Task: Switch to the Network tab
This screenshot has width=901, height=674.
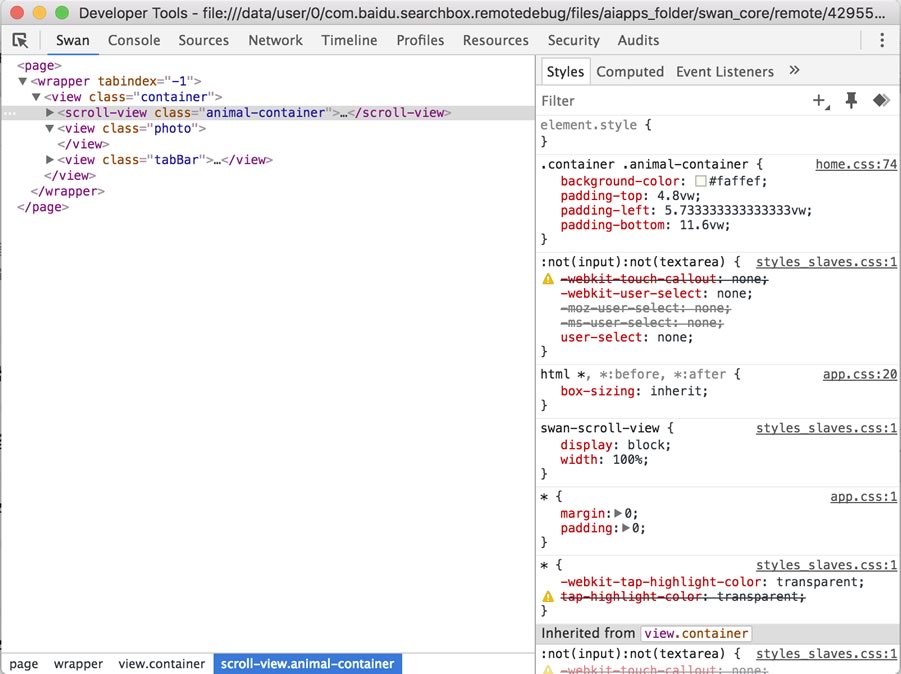Action: 275,40
